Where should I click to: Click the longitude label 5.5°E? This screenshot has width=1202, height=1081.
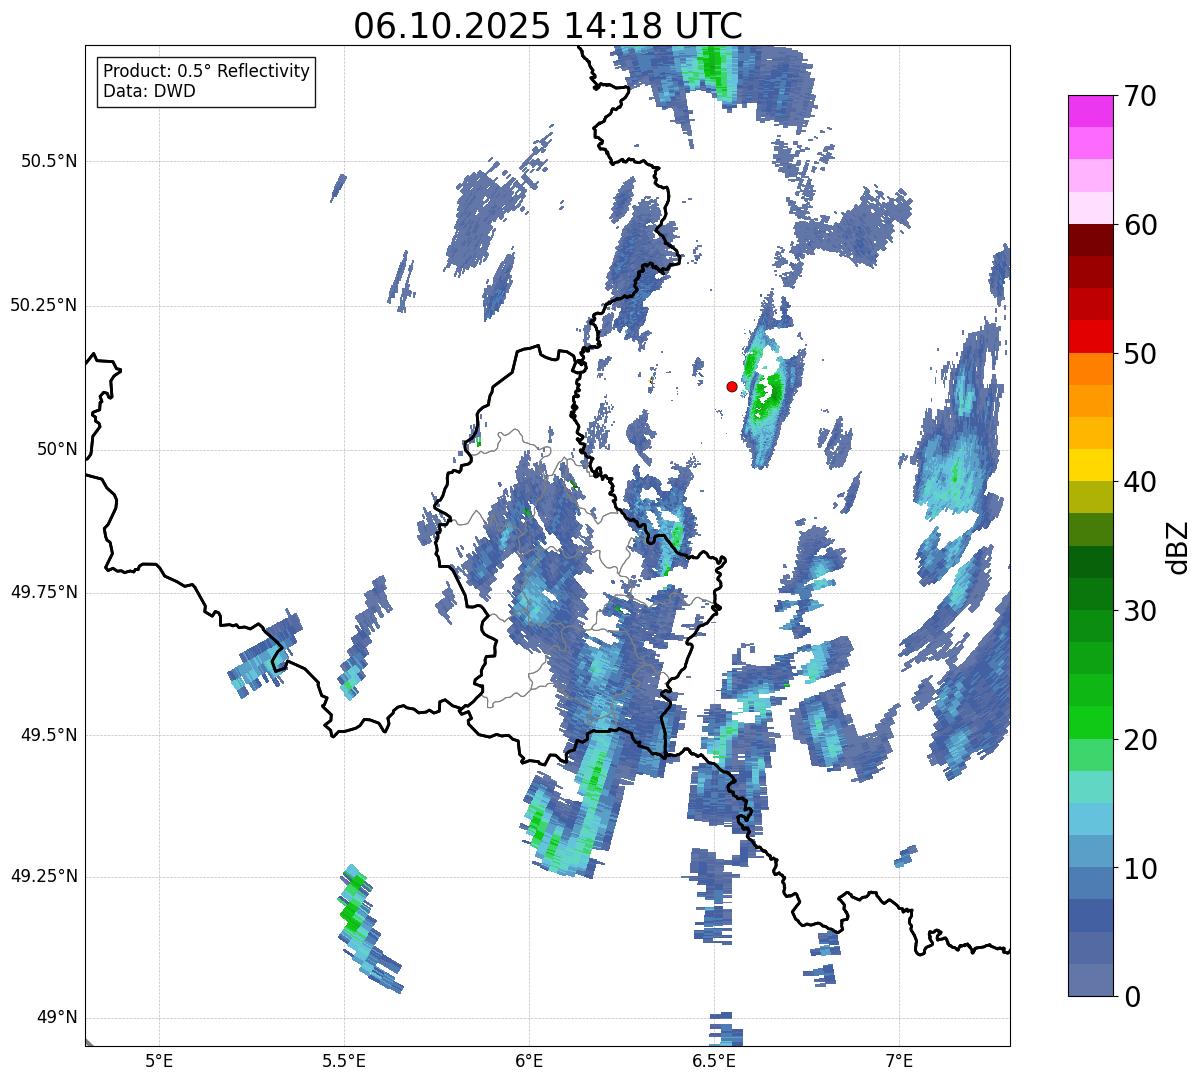344,1060
